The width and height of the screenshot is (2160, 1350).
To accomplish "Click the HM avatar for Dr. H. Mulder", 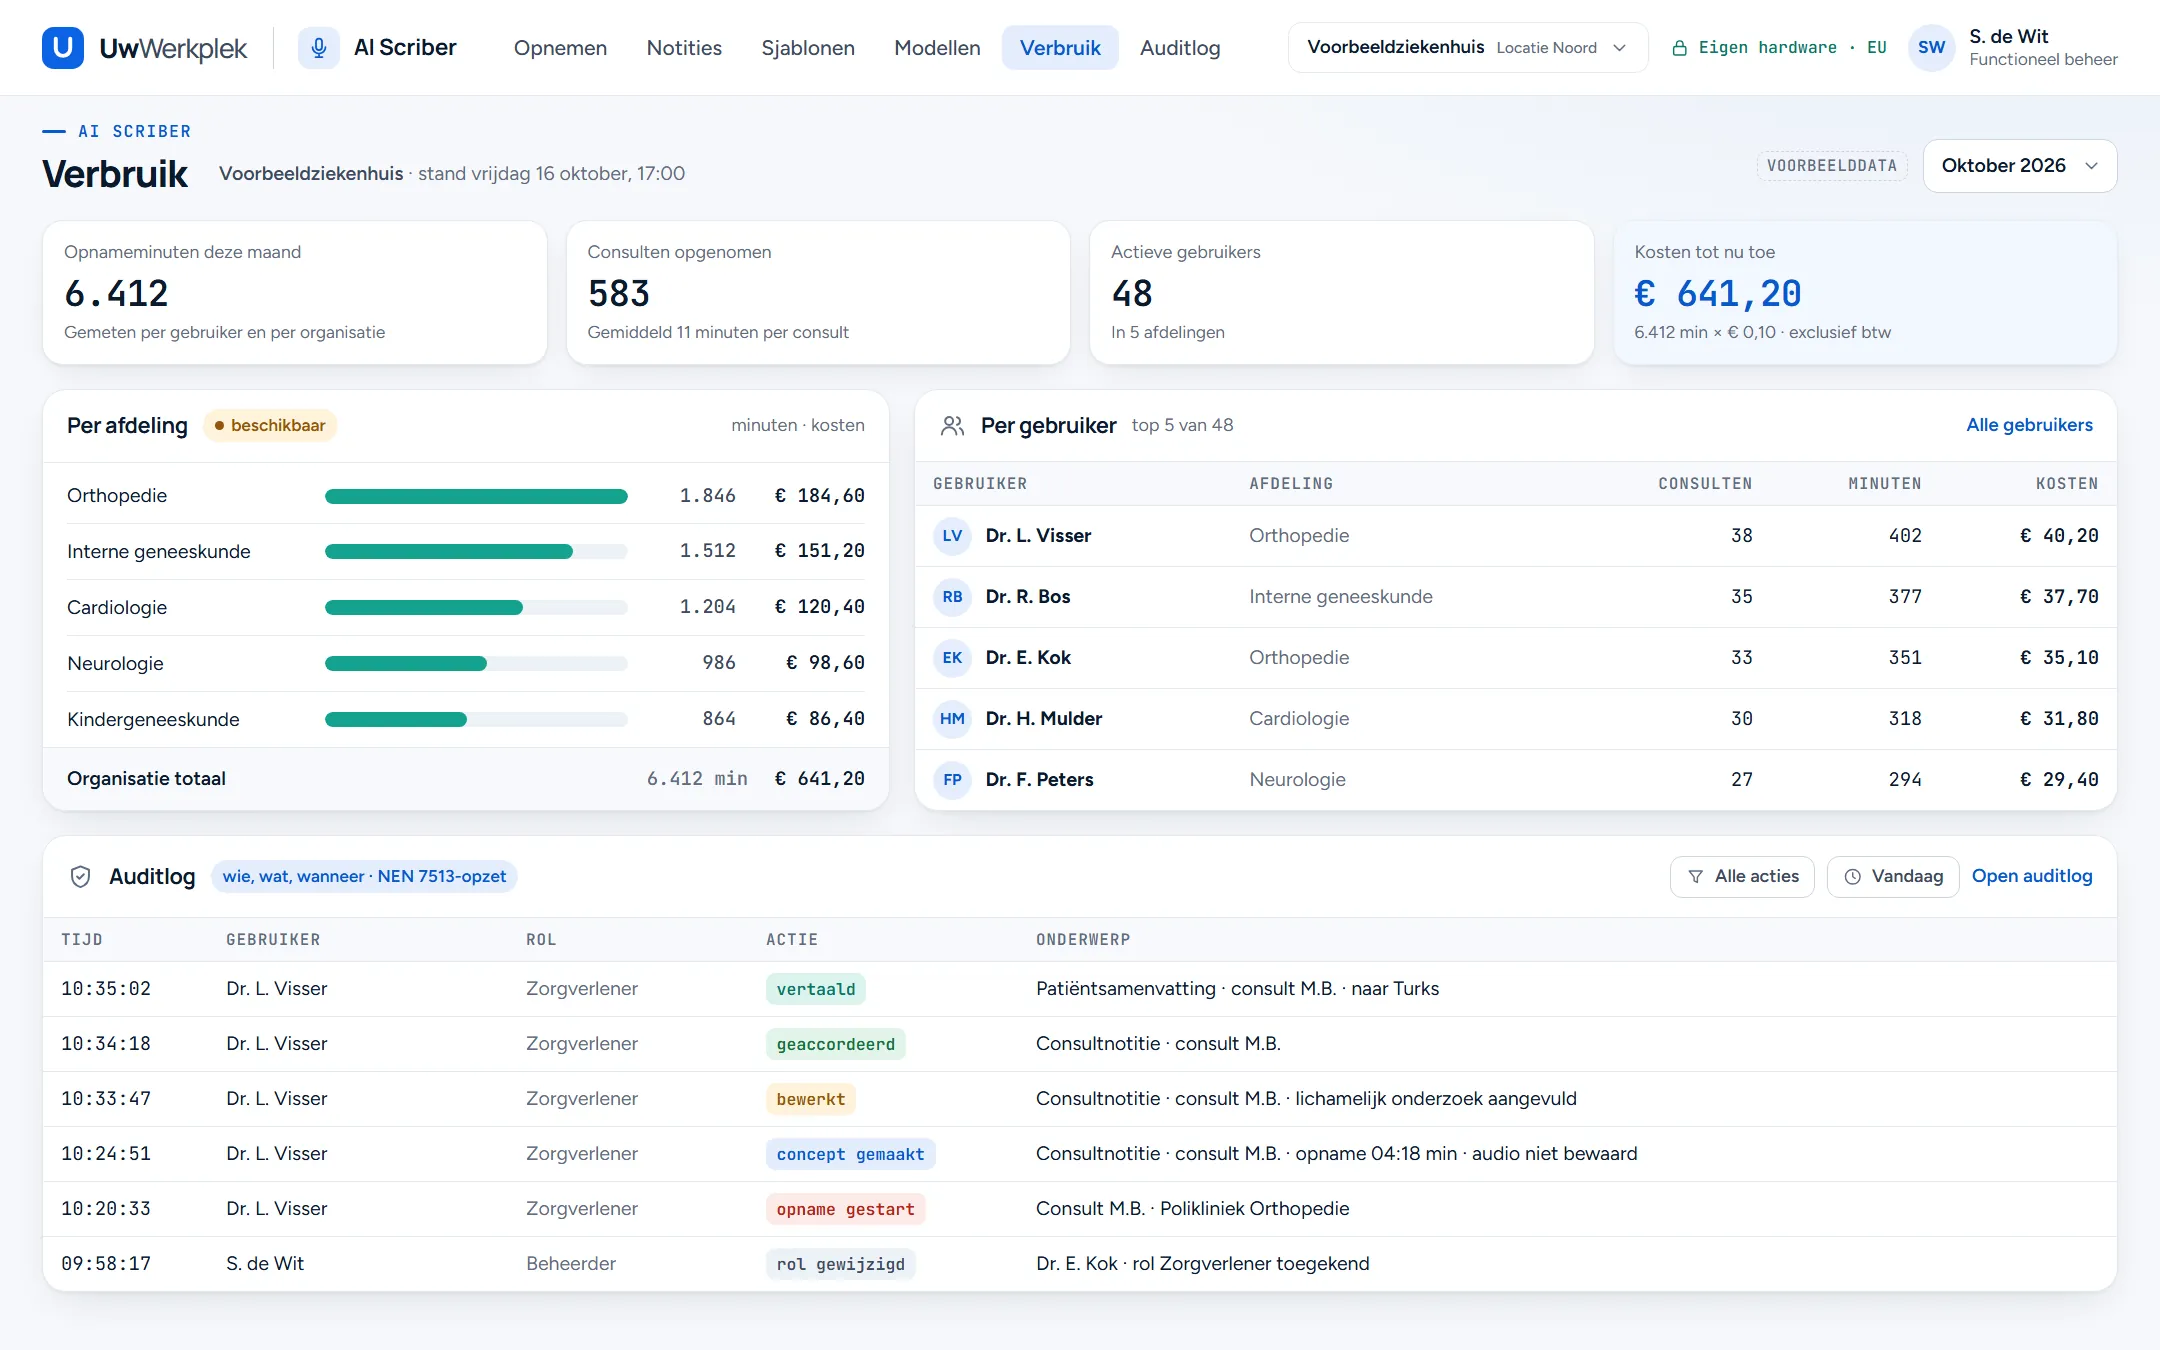I will pyautogui.click(x=952, y=719).
